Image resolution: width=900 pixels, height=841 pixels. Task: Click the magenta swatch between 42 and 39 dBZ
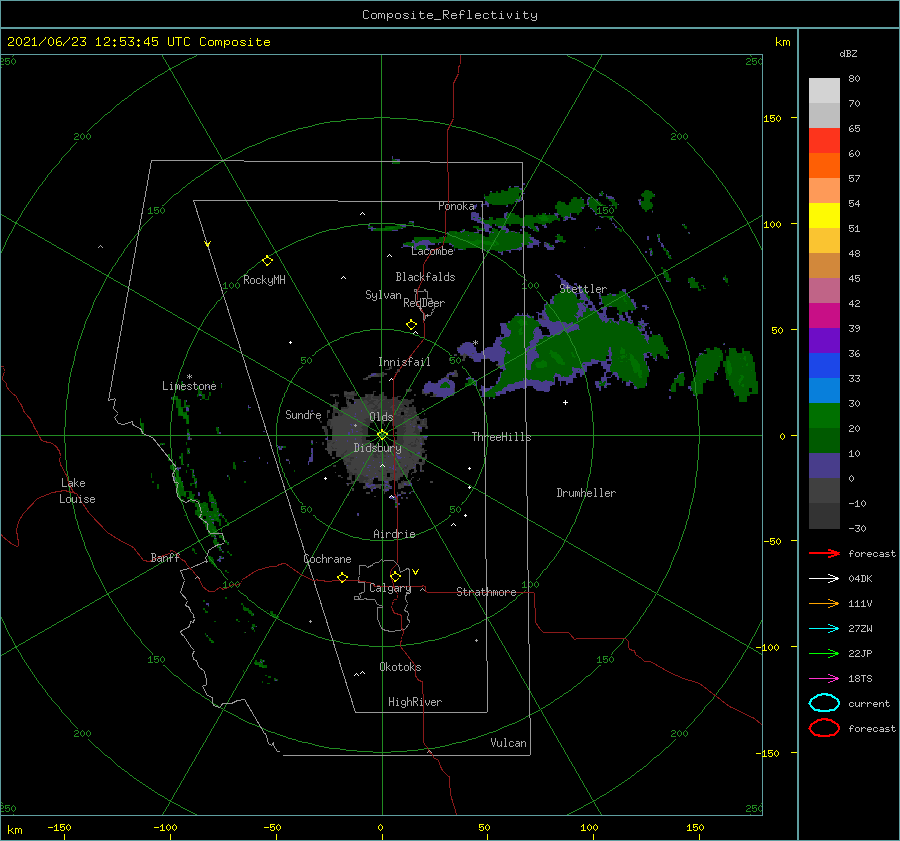click(824, 316)
